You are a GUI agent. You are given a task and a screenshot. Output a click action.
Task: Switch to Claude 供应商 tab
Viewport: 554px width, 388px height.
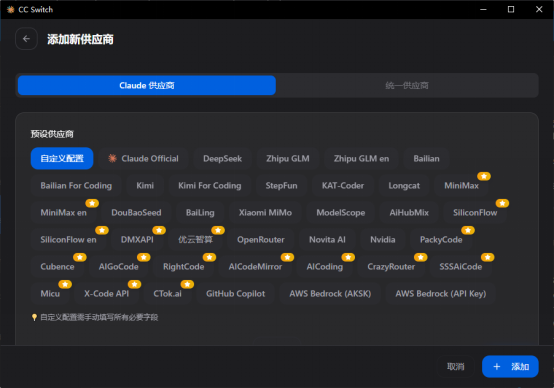coord(147,85)
